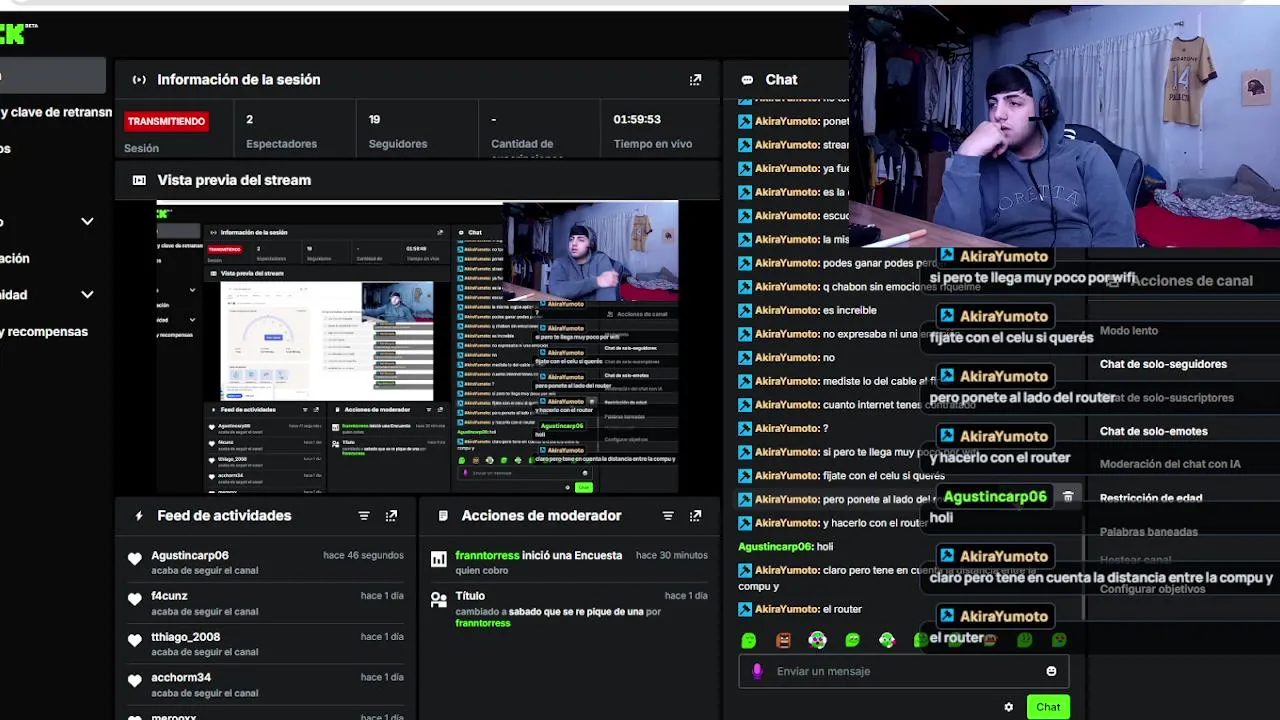The width and height of the screenshot is (1280, 720).
Task: Open Configurar objetivos
Action: point(1152,589)
